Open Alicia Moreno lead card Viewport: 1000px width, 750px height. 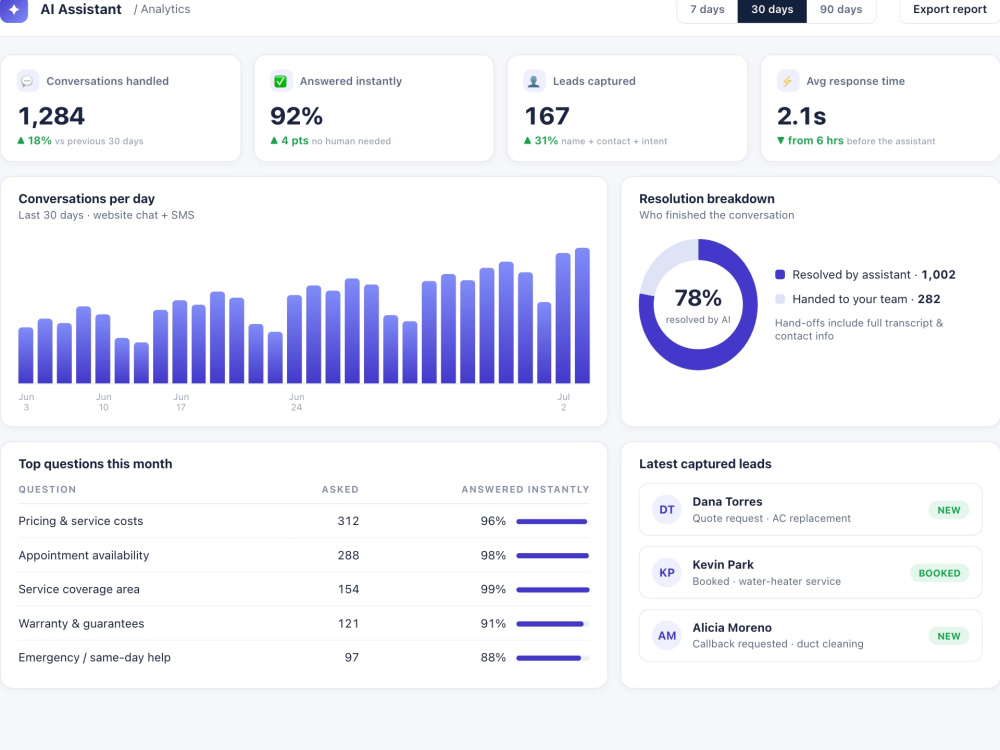(x=811, y=636)
